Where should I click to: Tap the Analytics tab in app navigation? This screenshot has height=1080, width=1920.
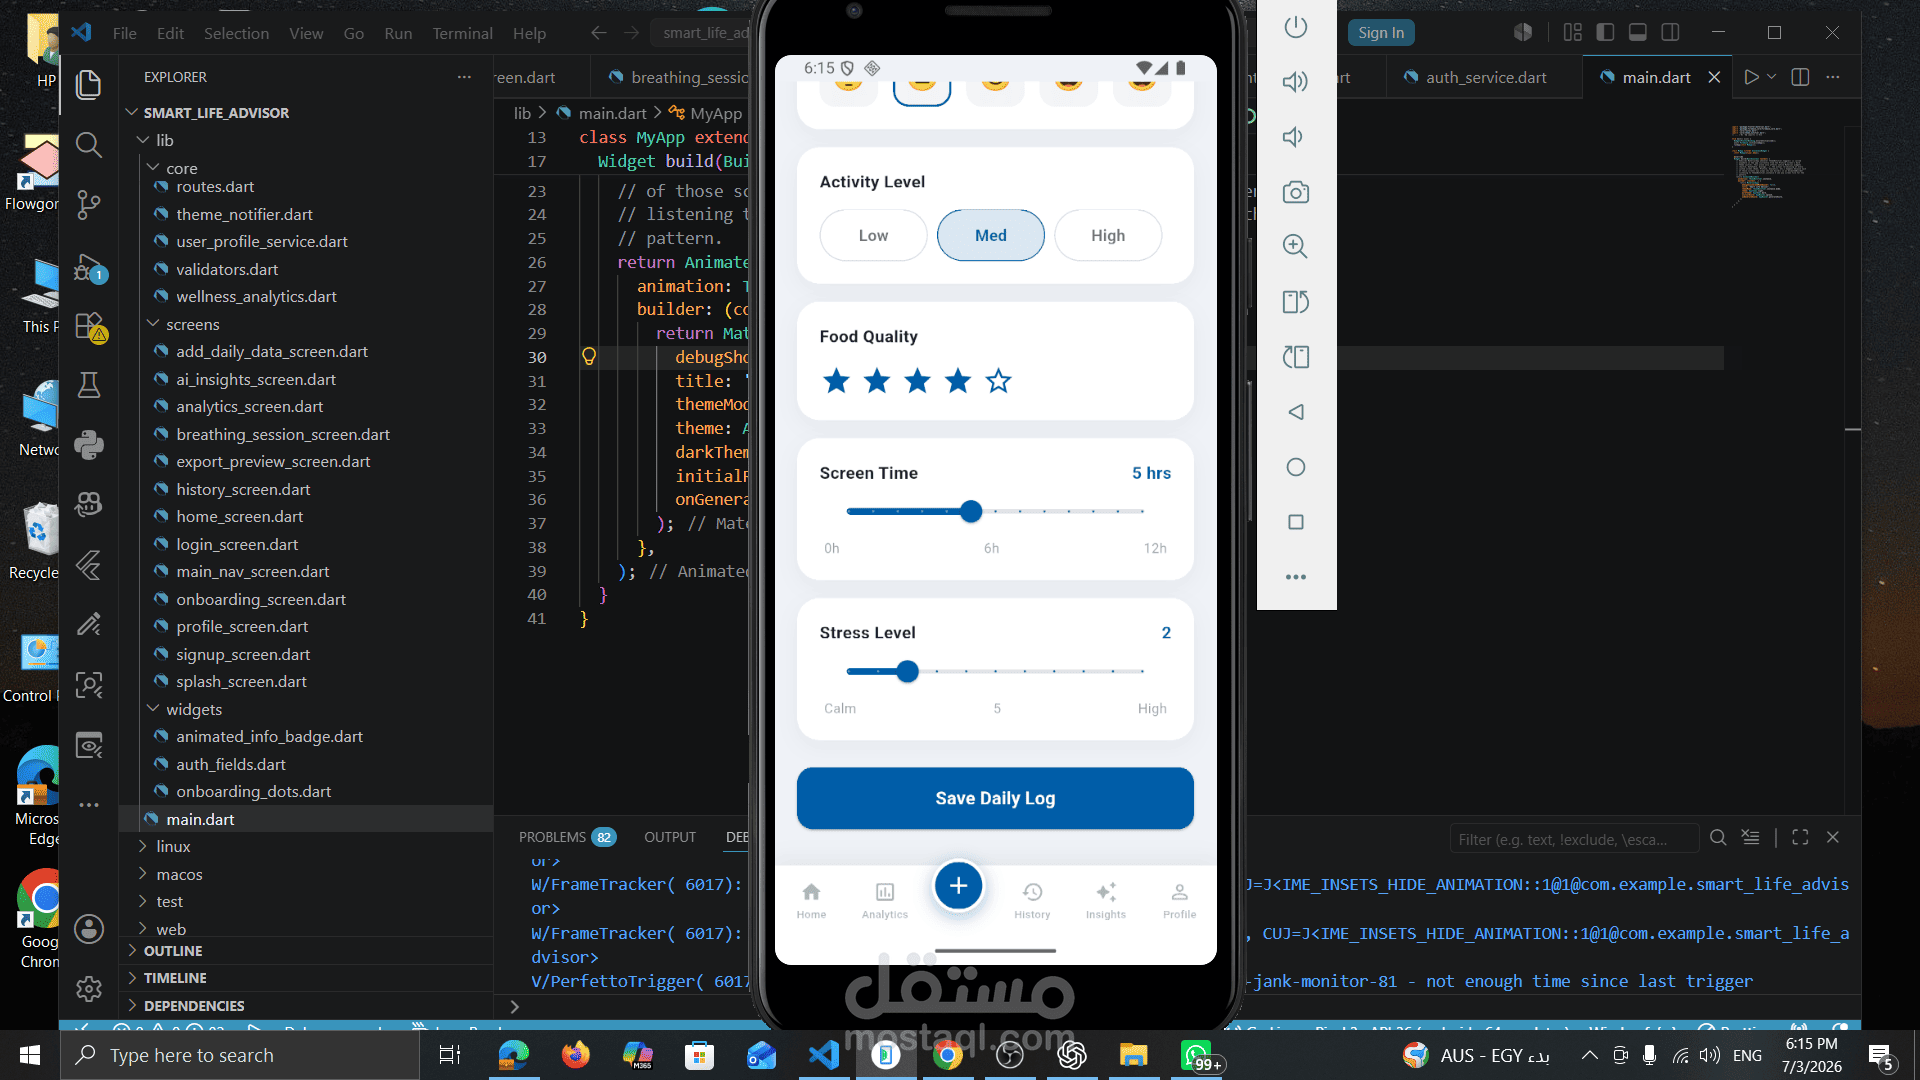(885, 900)
